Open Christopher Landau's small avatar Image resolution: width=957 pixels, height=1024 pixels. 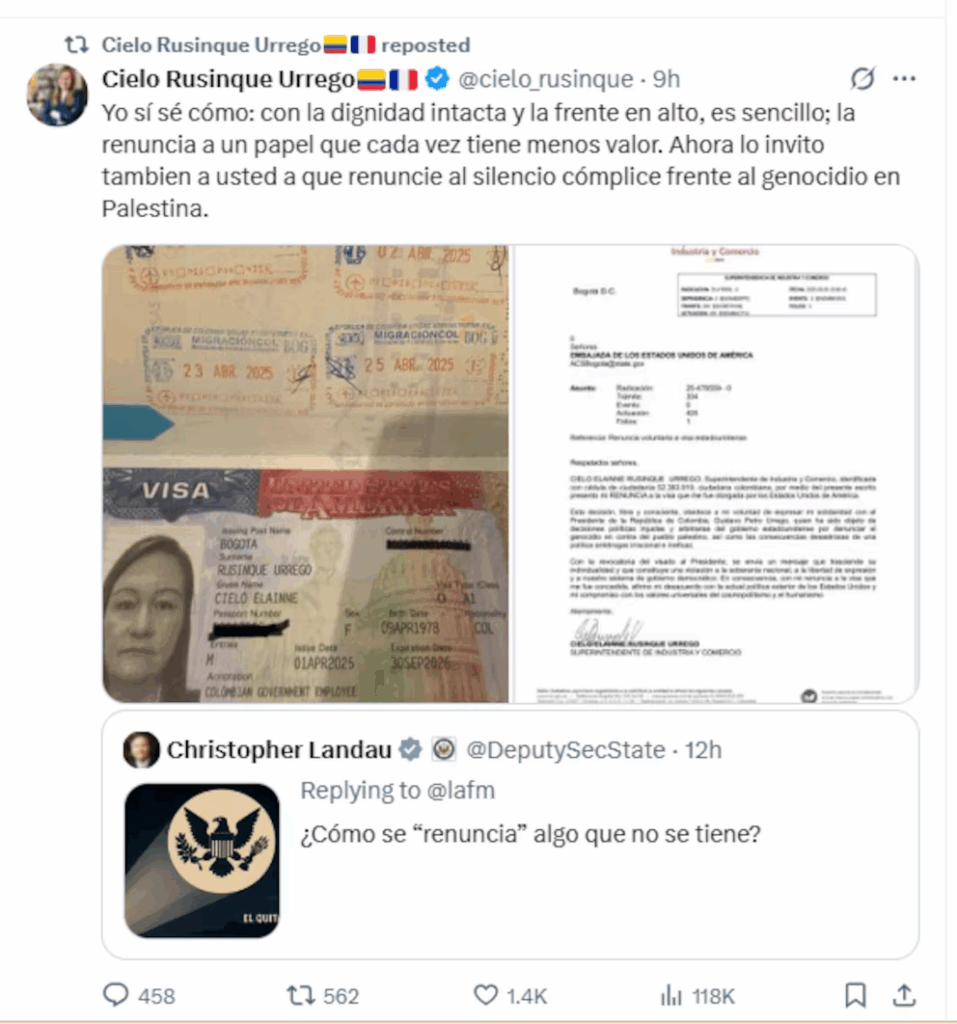[141, 749]
